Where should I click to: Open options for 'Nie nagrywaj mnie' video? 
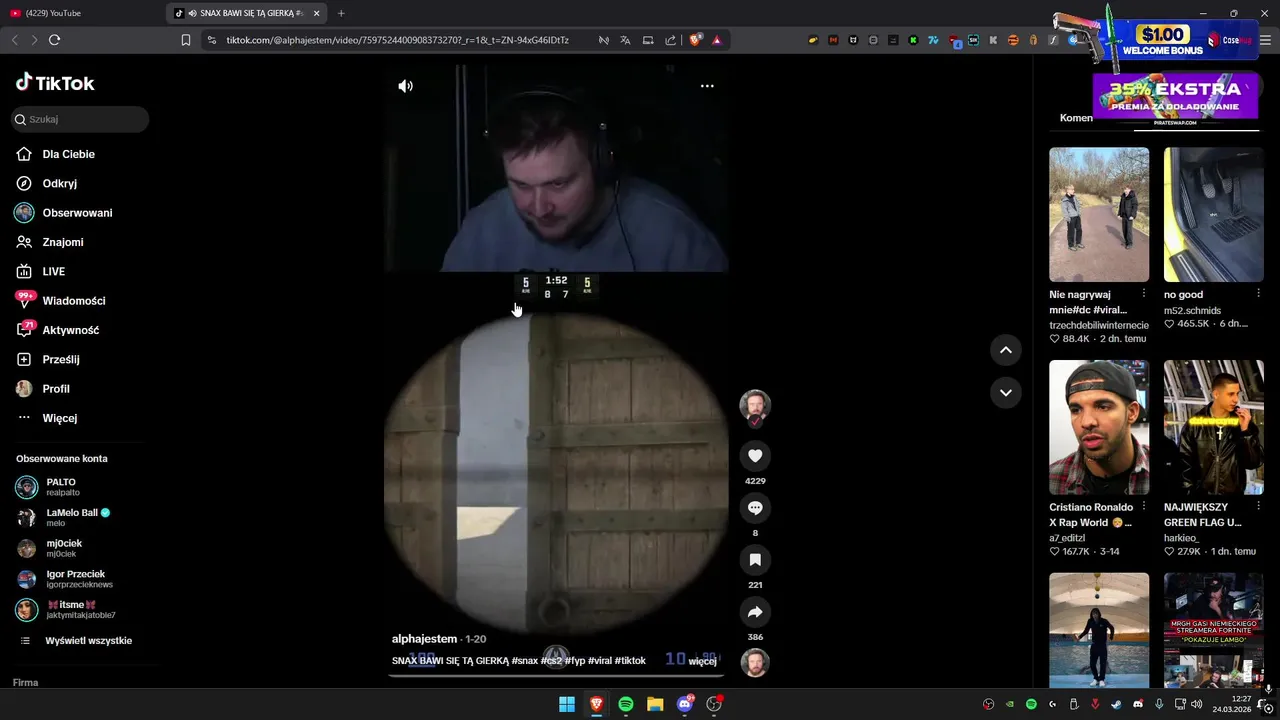coord(1144,294)
